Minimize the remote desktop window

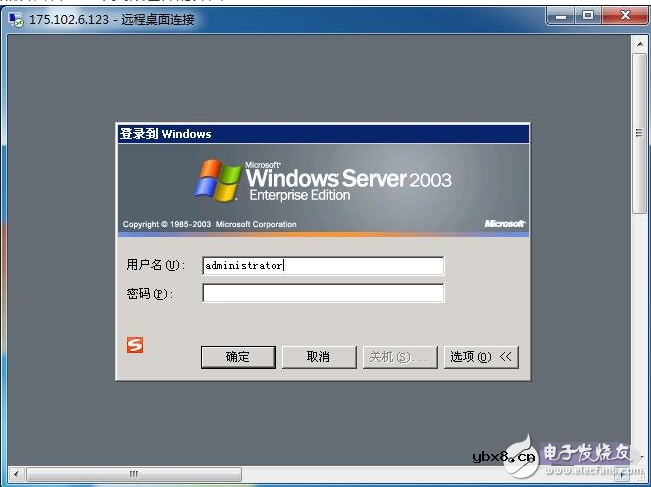[x=561, y=16]
